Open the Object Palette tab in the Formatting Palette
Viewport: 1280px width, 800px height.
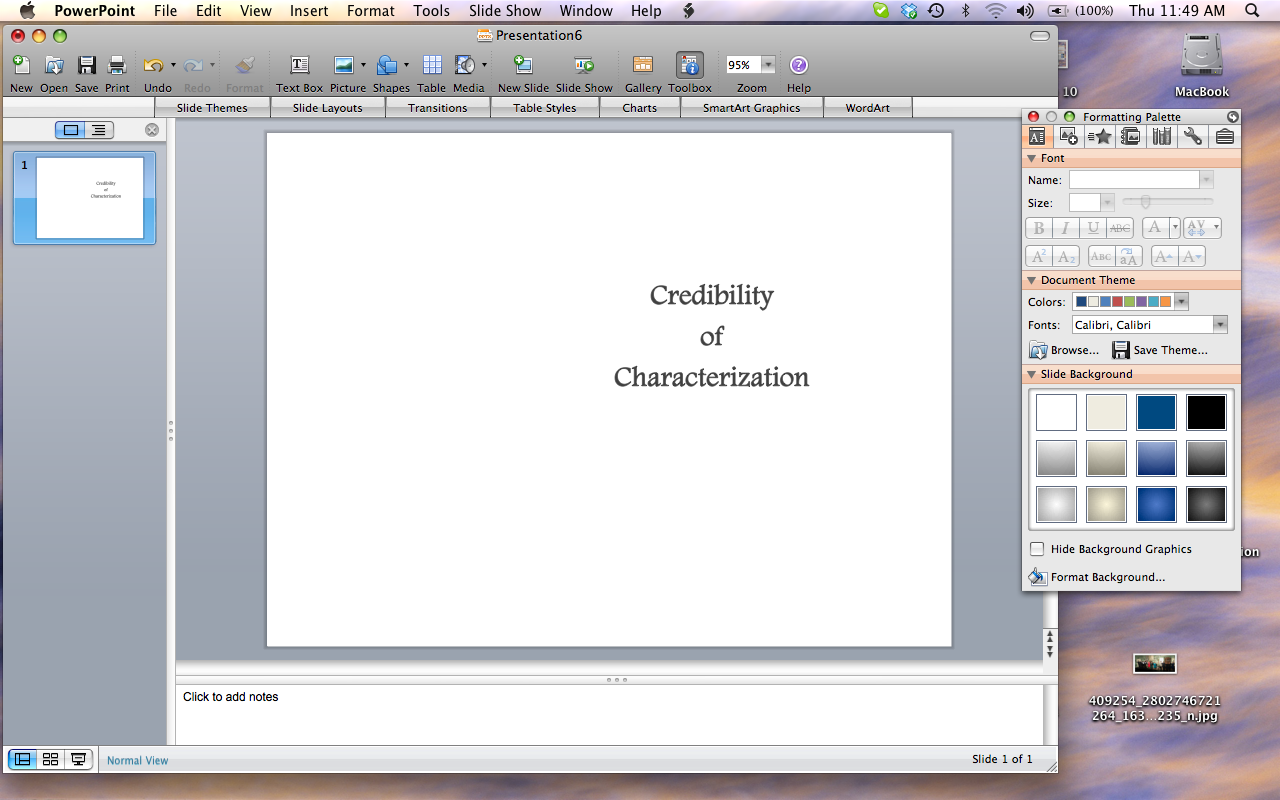pos(1068,137)
